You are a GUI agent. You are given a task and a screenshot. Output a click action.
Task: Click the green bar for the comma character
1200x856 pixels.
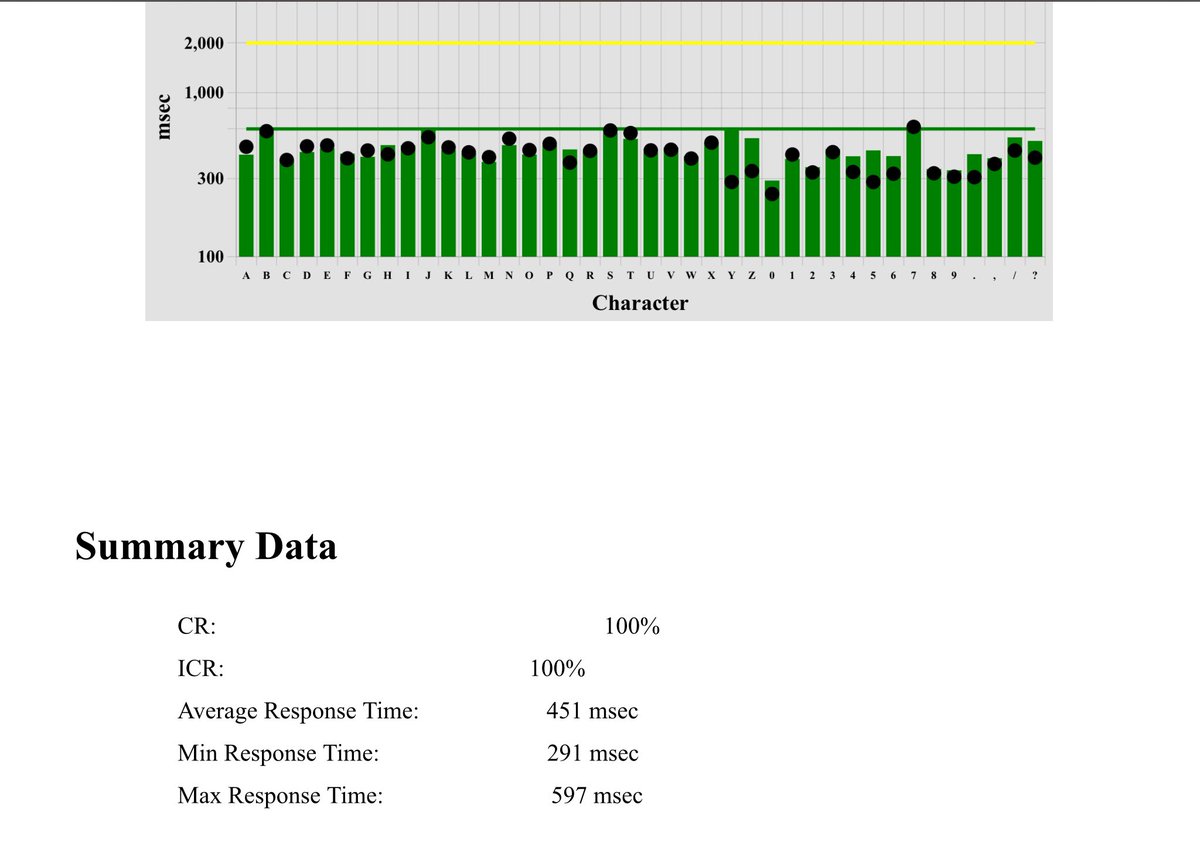994,209
